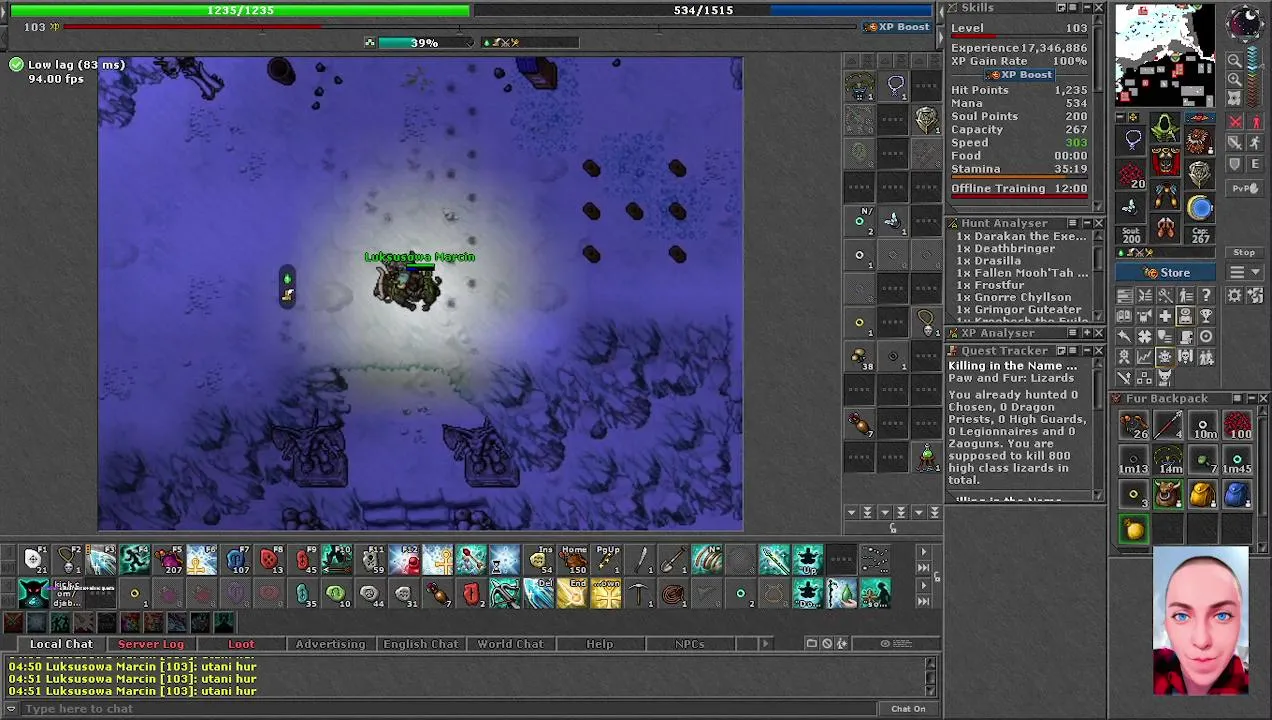The width and height of the screenshot is (1272, 720).
Task: Open the Store button
Action: [1165, 272]
